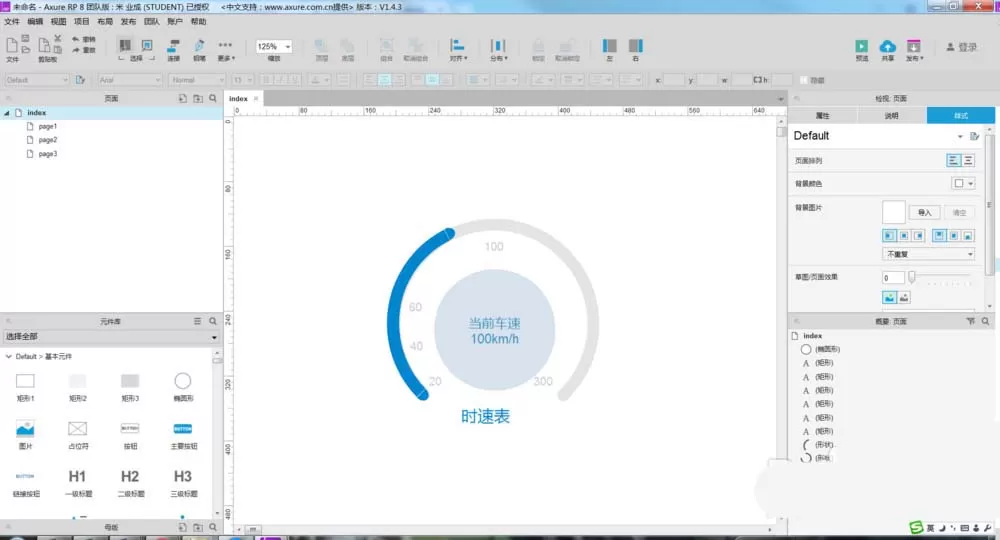This screenshot has width=1000, height=540.
Task: Open the Default page style dropdown in Inspector
Action: click(960, 136)
